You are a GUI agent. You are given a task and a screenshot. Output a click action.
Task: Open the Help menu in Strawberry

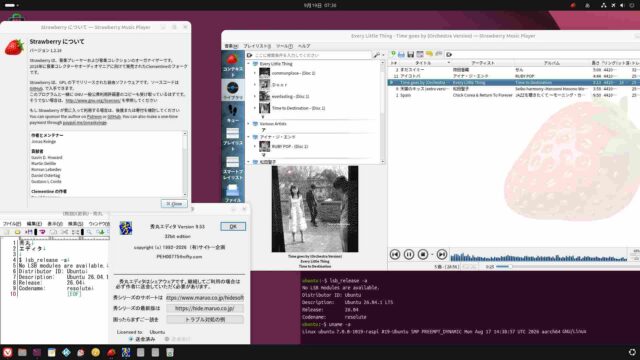pyautogui.click(x=304, y=46)
